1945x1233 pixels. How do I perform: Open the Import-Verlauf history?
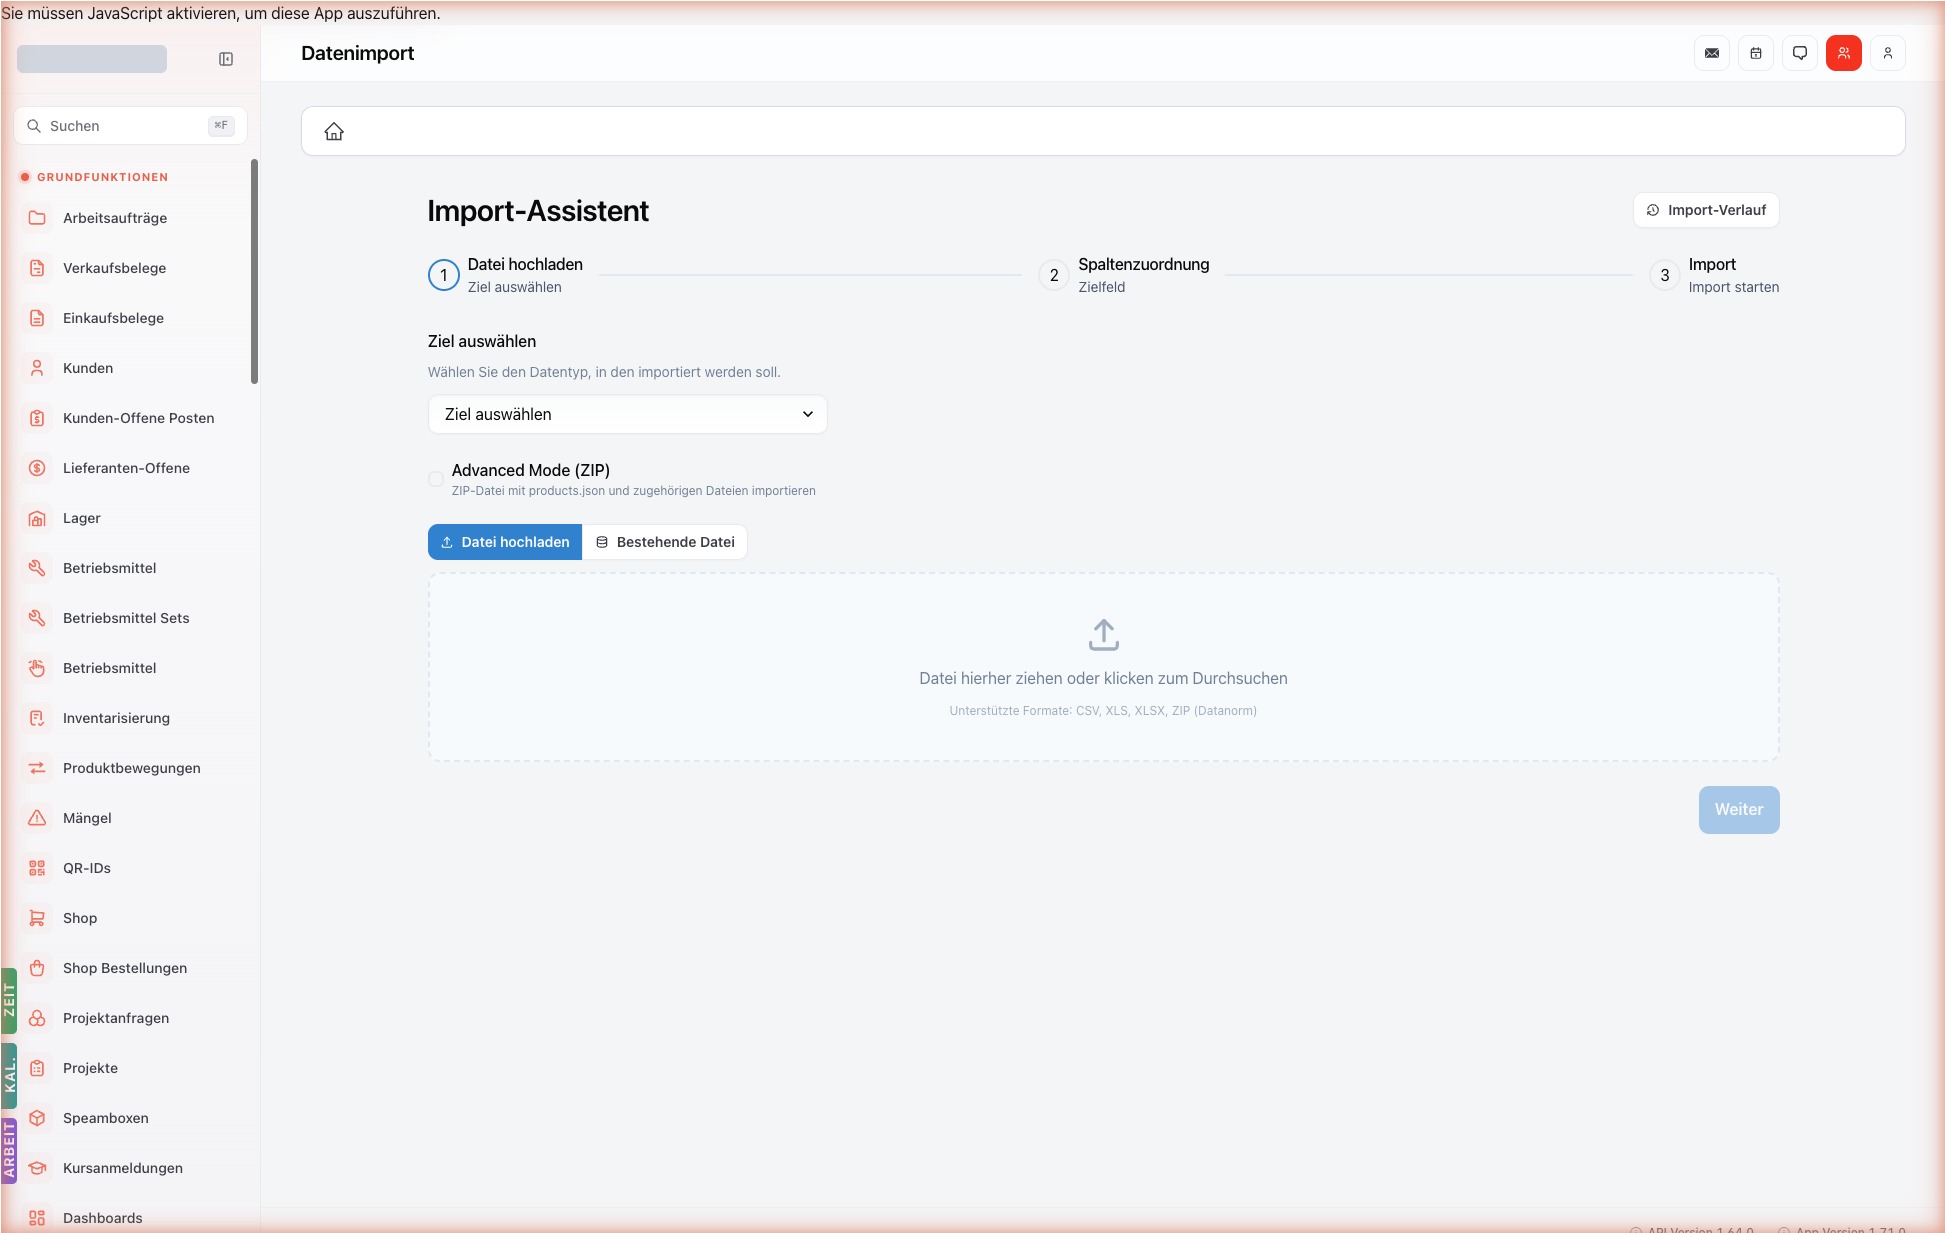1706,210
